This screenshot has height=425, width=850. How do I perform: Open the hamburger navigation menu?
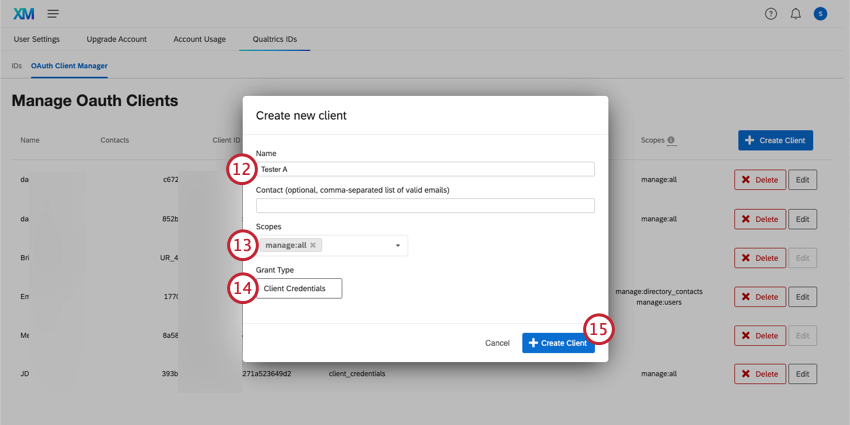(53, 14)
